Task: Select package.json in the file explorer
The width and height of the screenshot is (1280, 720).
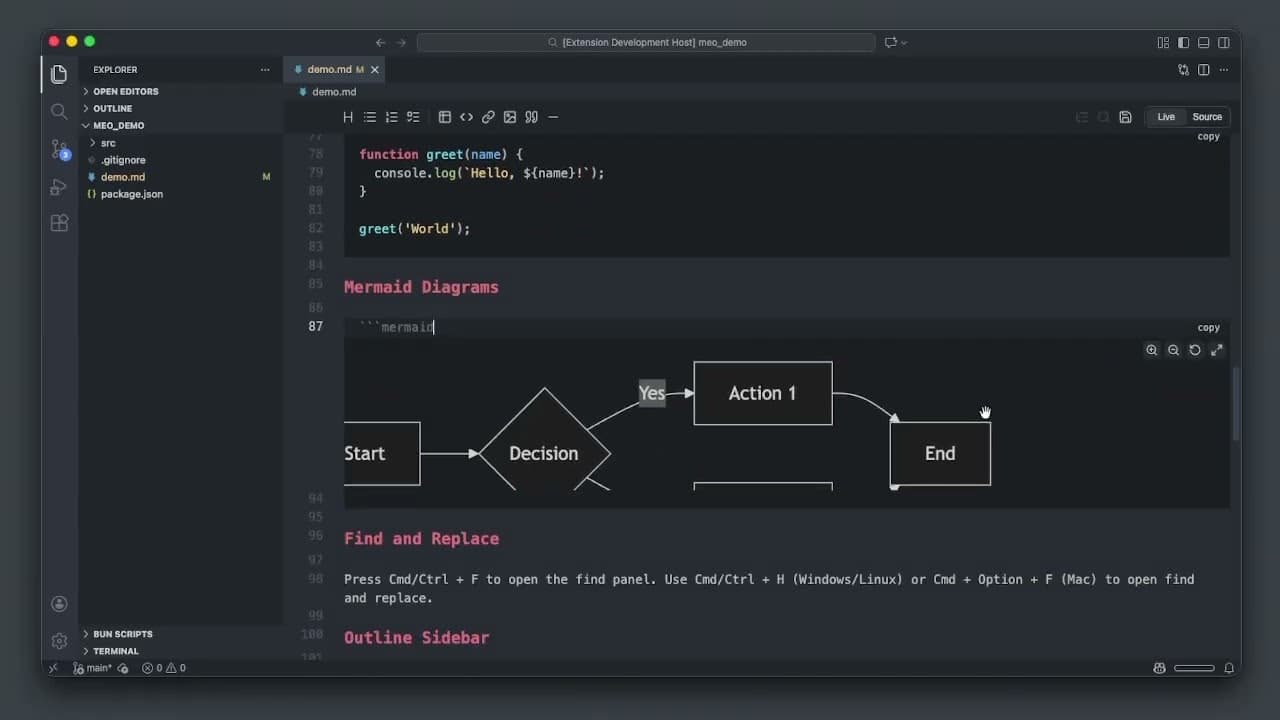Action: point(131,194)
